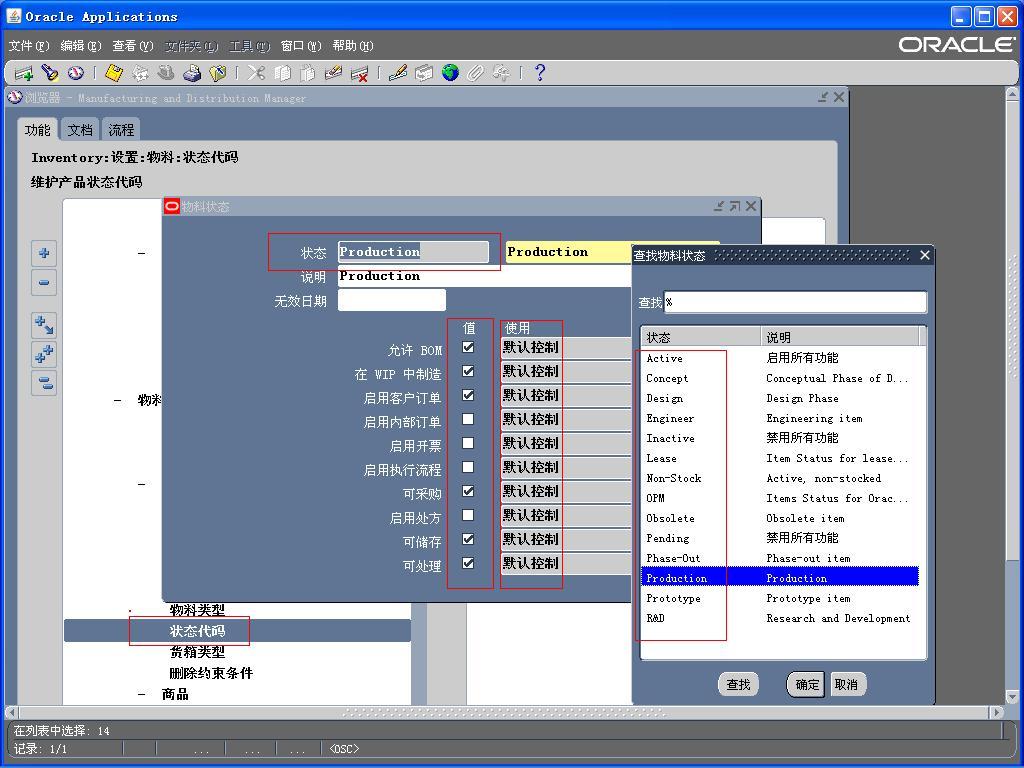Viewport: 1024px width, 768px height.
Task: Click the Cut scissors icon
Action: (x=256, y=73)
